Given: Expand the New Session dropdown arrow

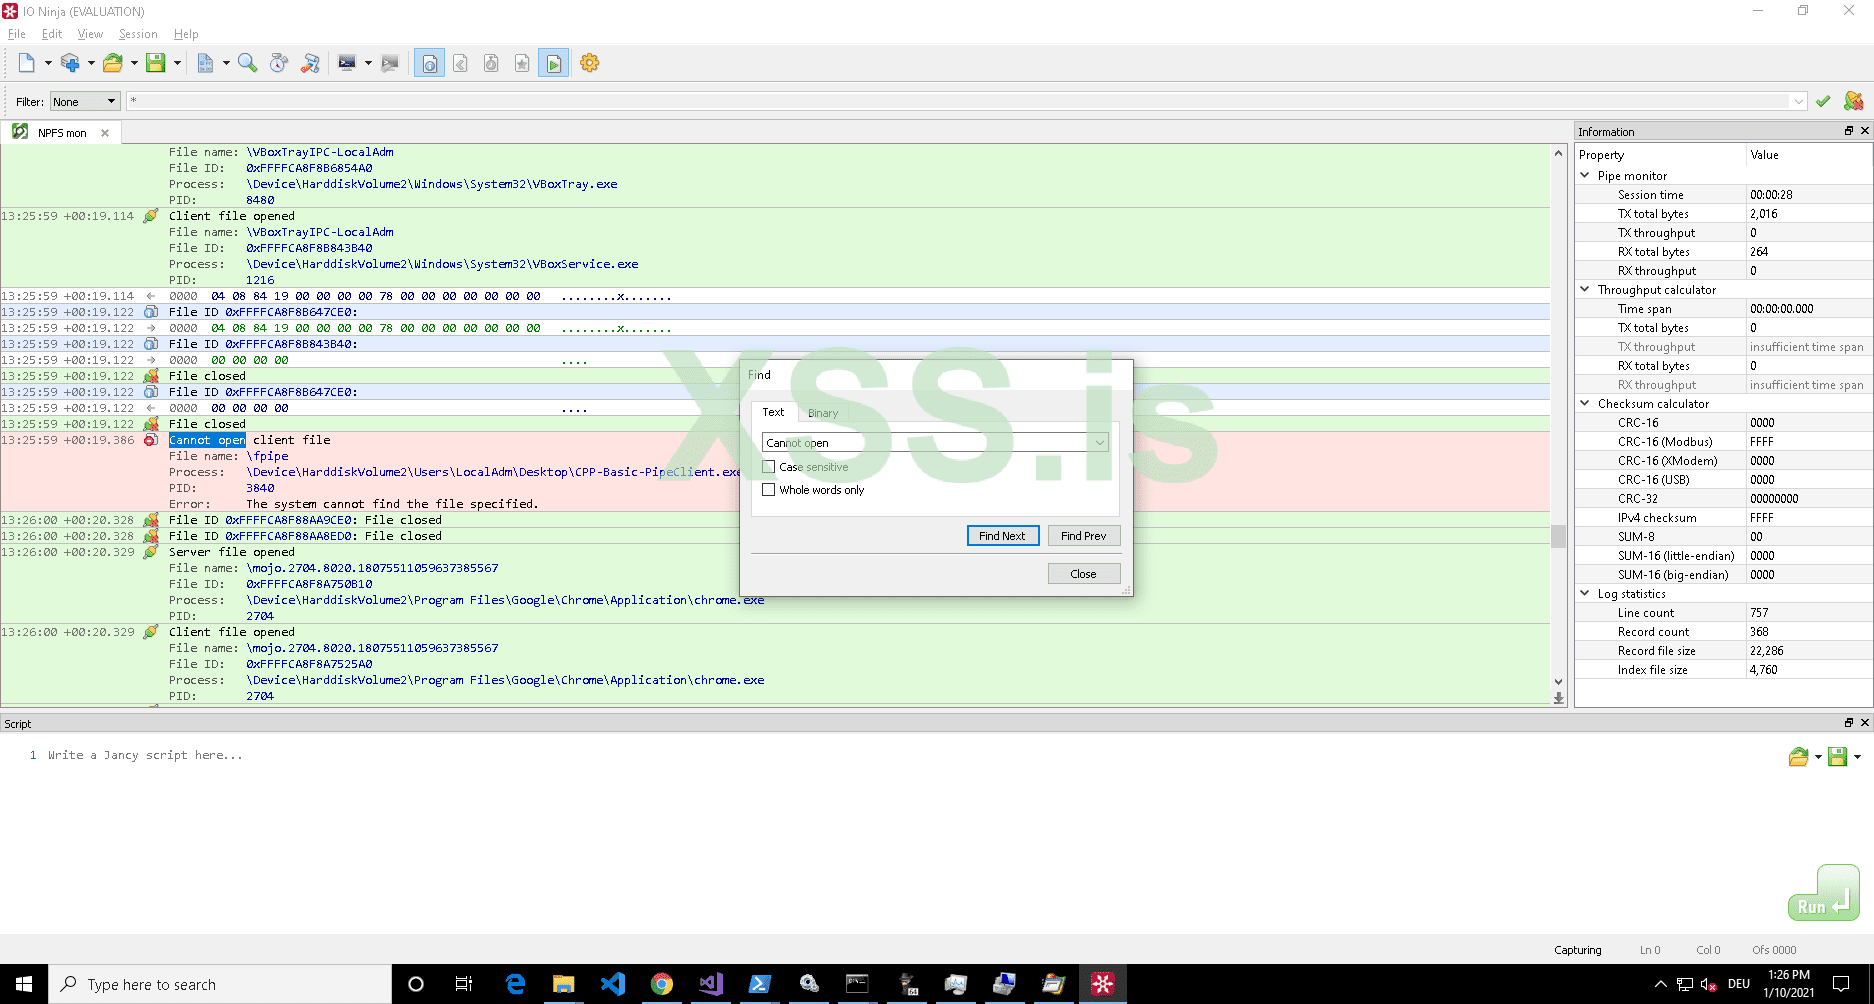Looking at the screenshot, I should 48,63.
